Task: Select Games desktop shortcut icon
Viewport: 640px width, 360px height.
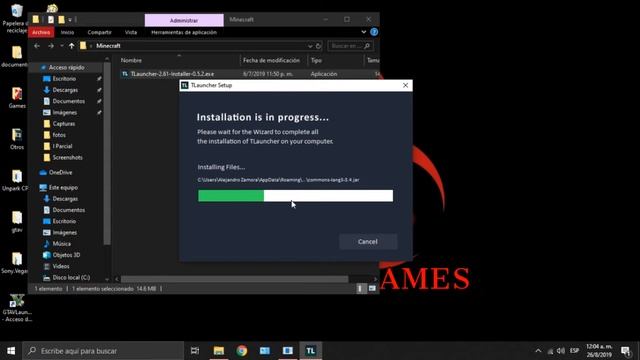Action: (17, 98)
